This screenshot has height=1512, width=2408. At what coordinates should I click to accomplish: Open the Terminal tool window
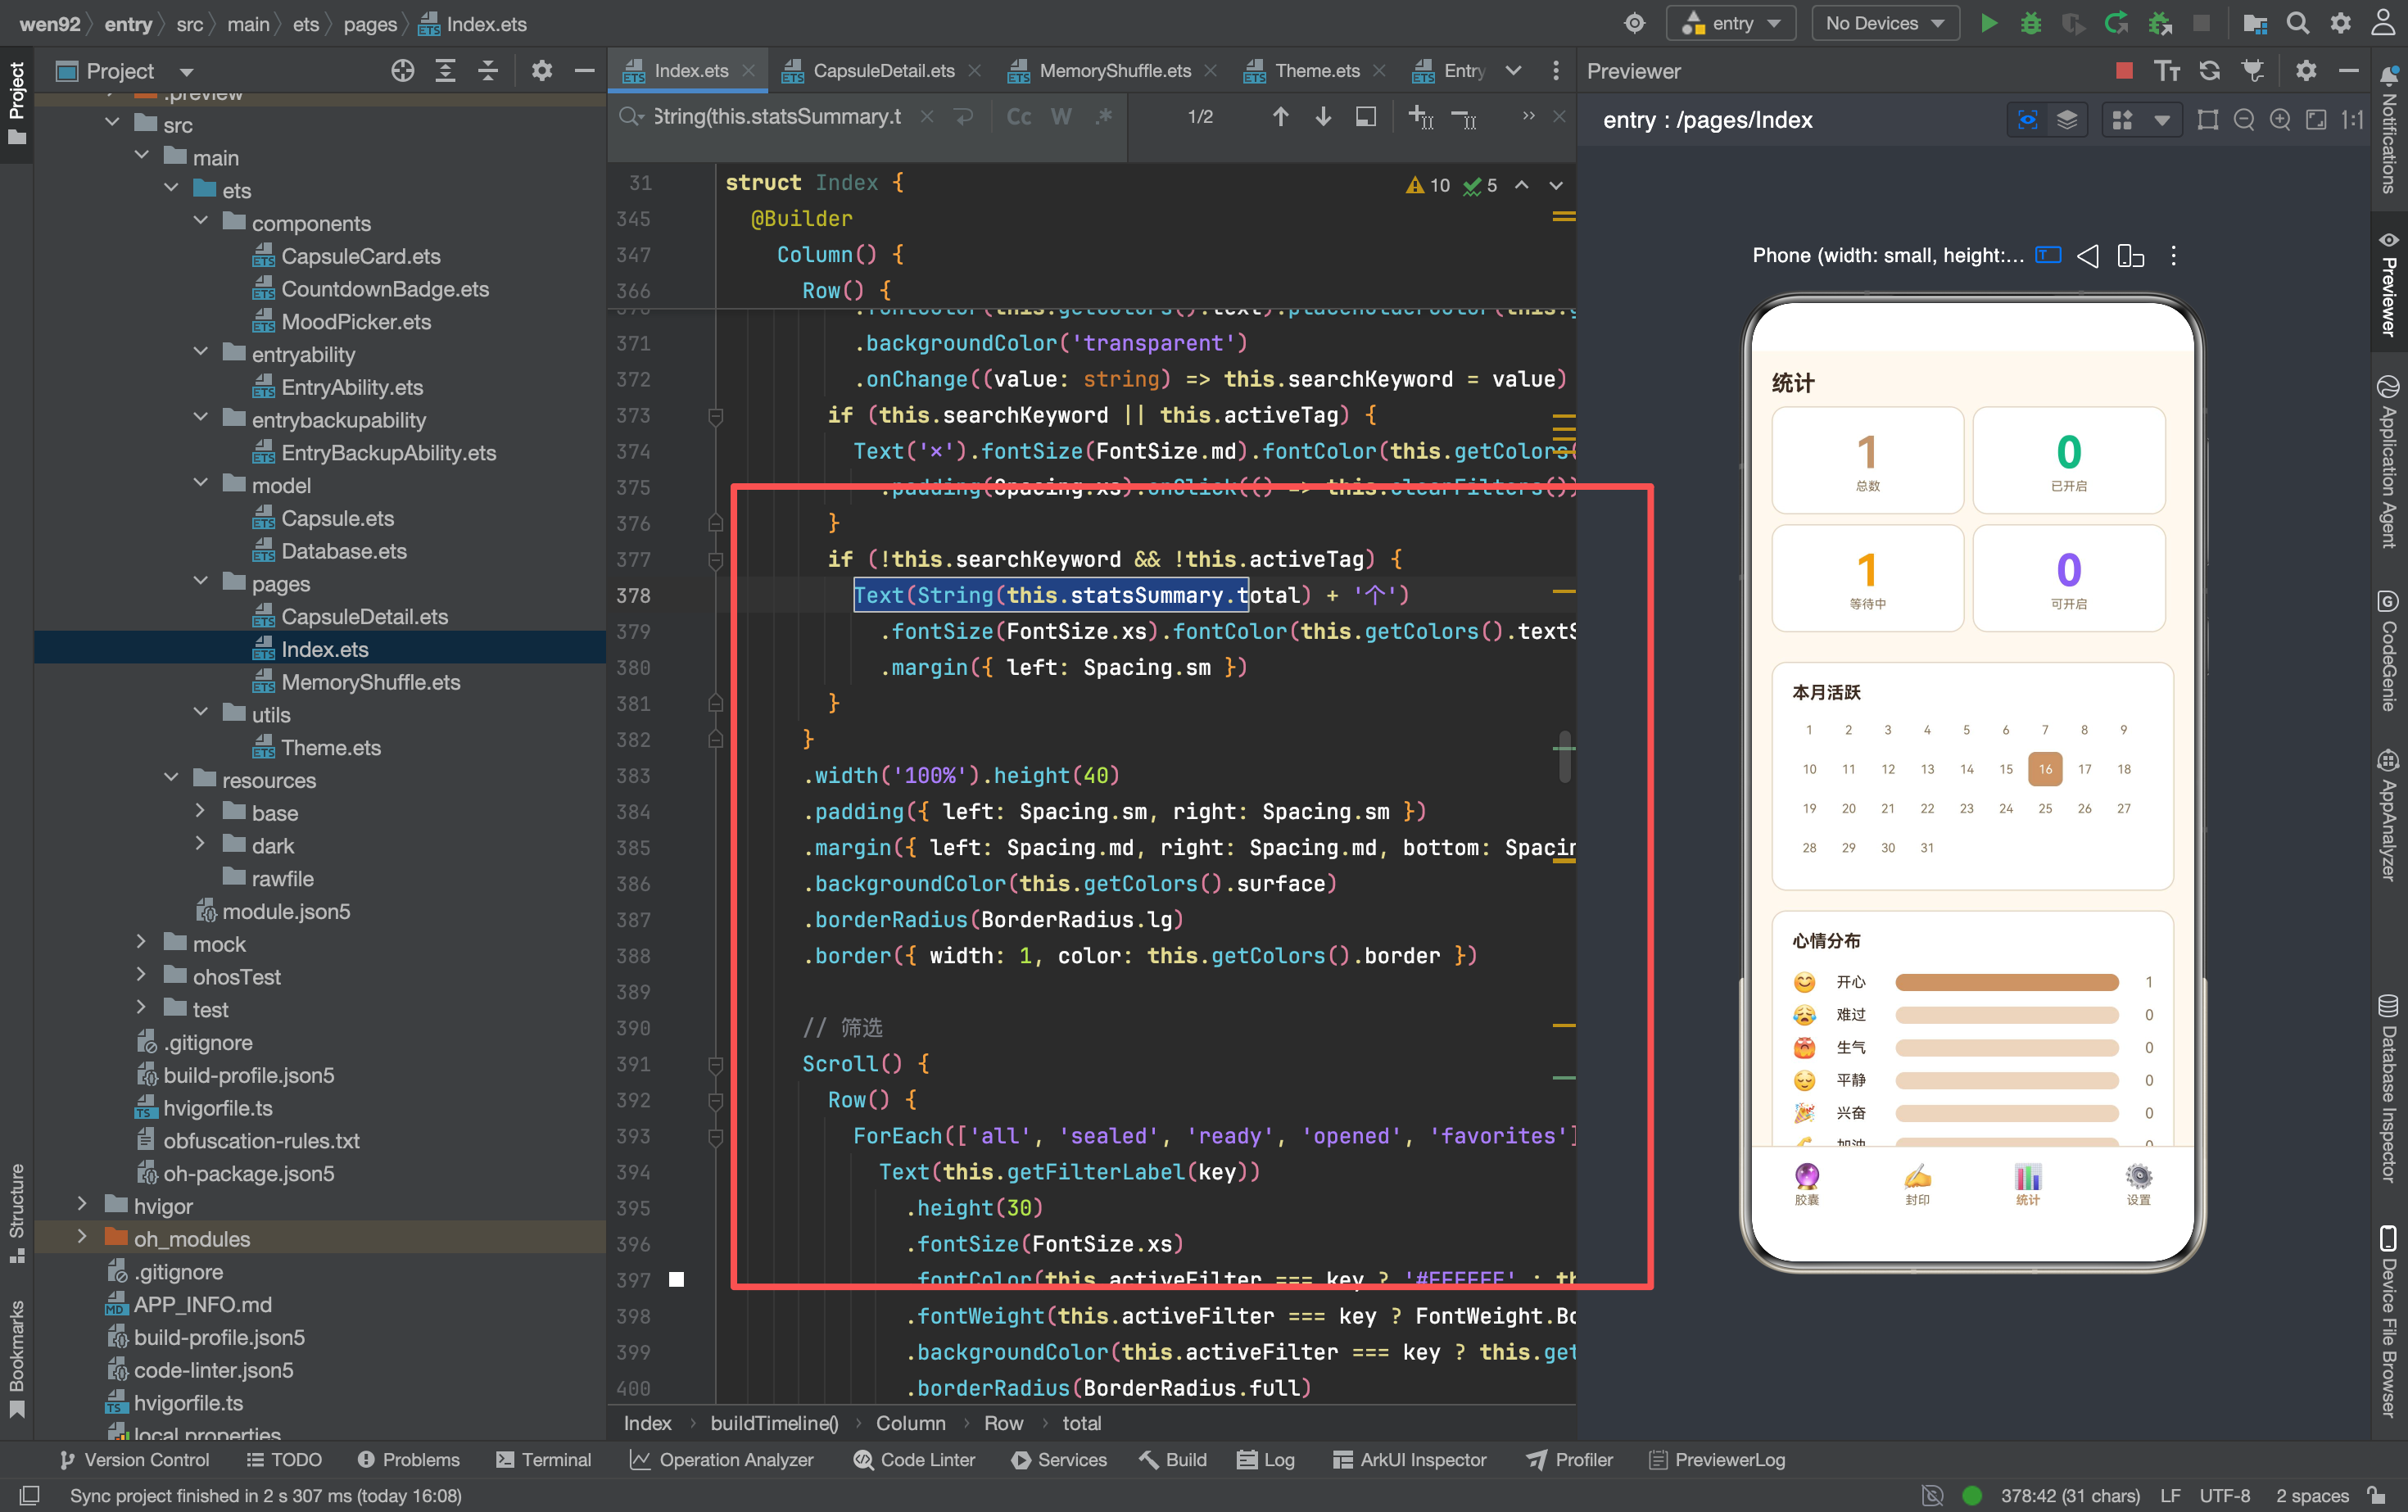tap(543, 1459)
